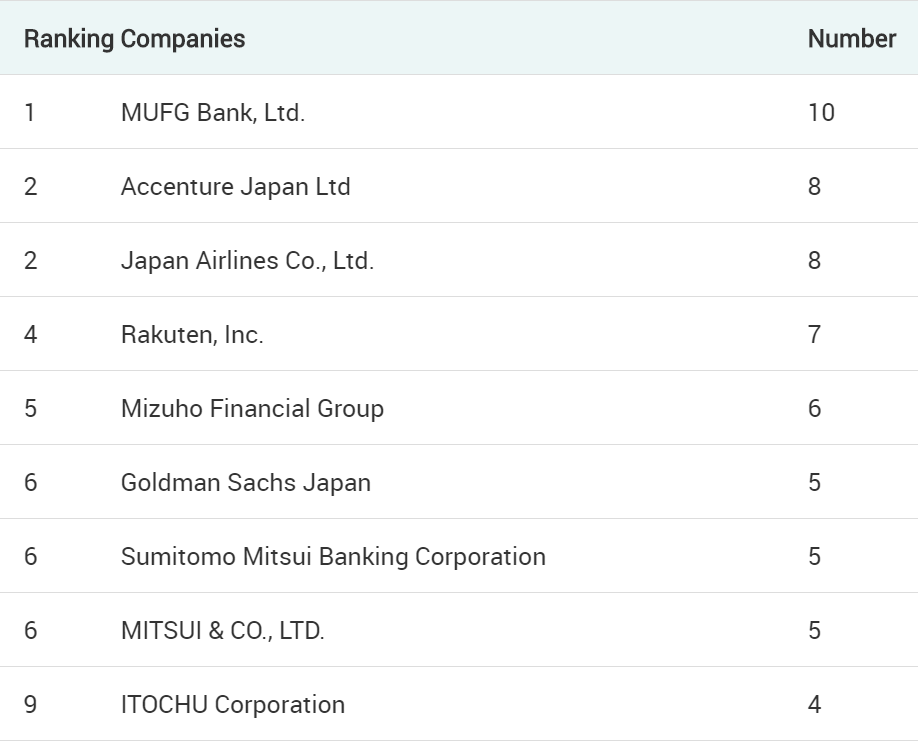918x741 pixels.
Task: Select the MITSUI & CO., LTD. entry
Action: [222, 630]
